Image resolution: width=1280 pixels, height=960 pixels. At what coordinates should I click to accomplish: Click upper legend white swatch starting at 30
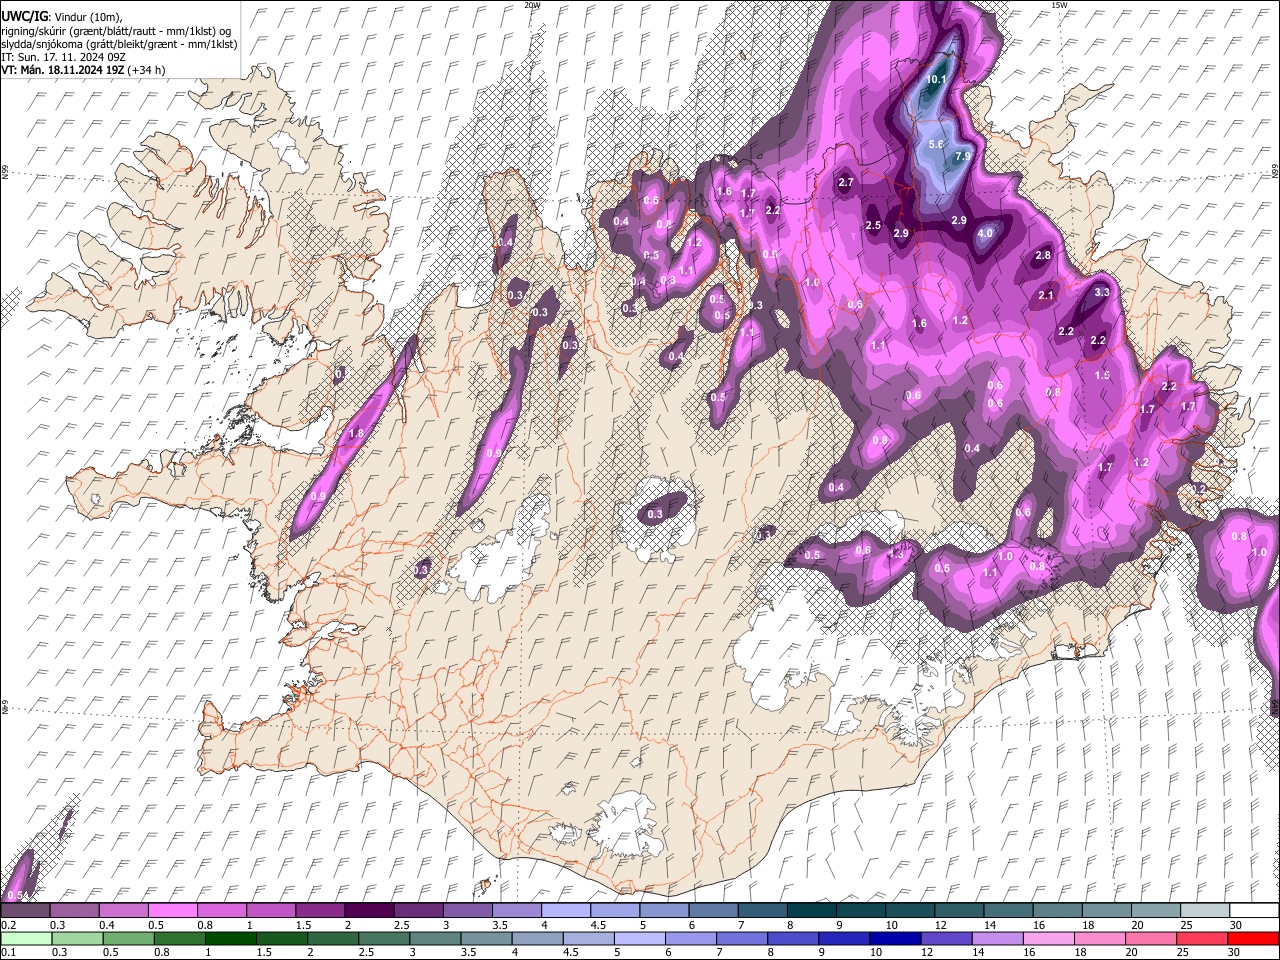(x=1255, y=911)
